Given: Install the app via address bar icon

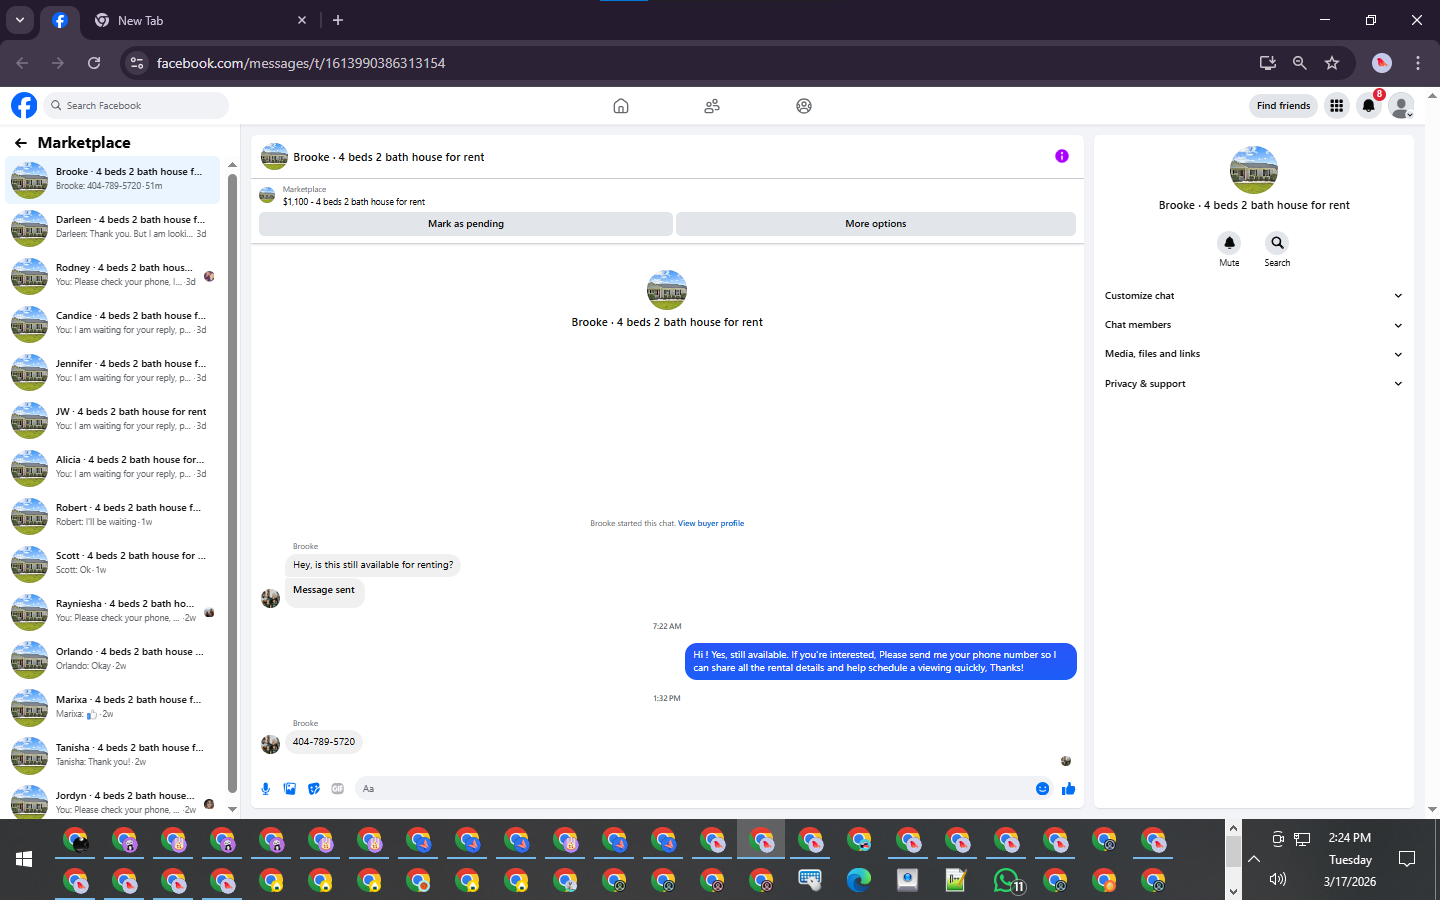Looking at the screenshot, I should pyautogui.click(x=1267, y=63).
